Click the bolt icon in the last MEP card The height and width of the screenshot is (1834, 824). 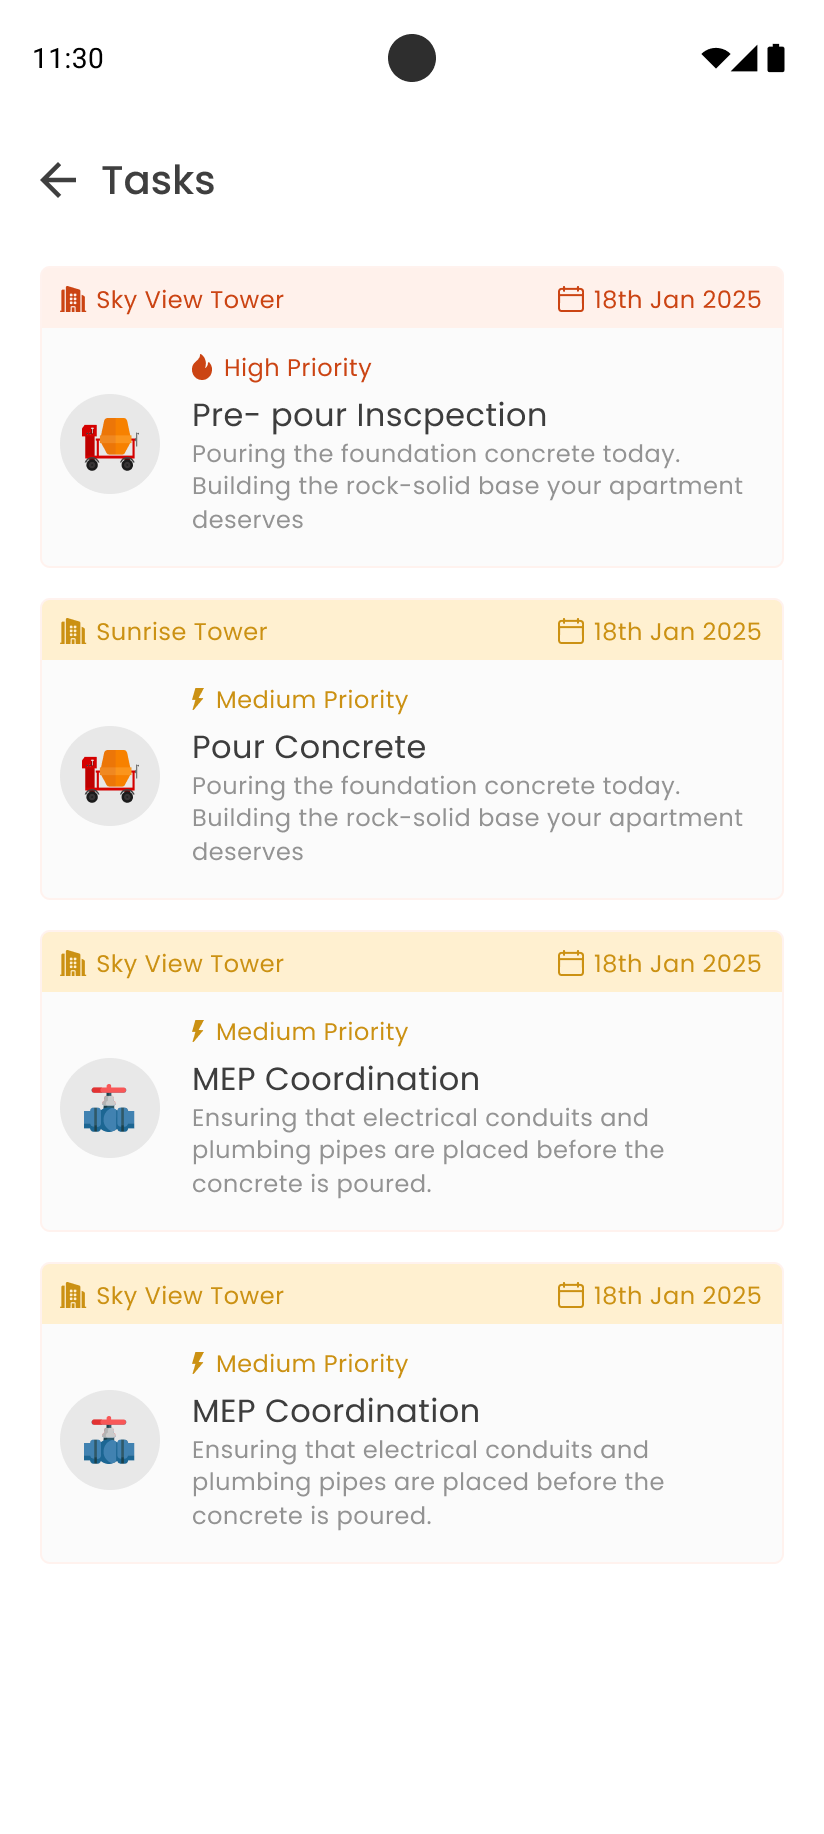(x=198, y=1363)
